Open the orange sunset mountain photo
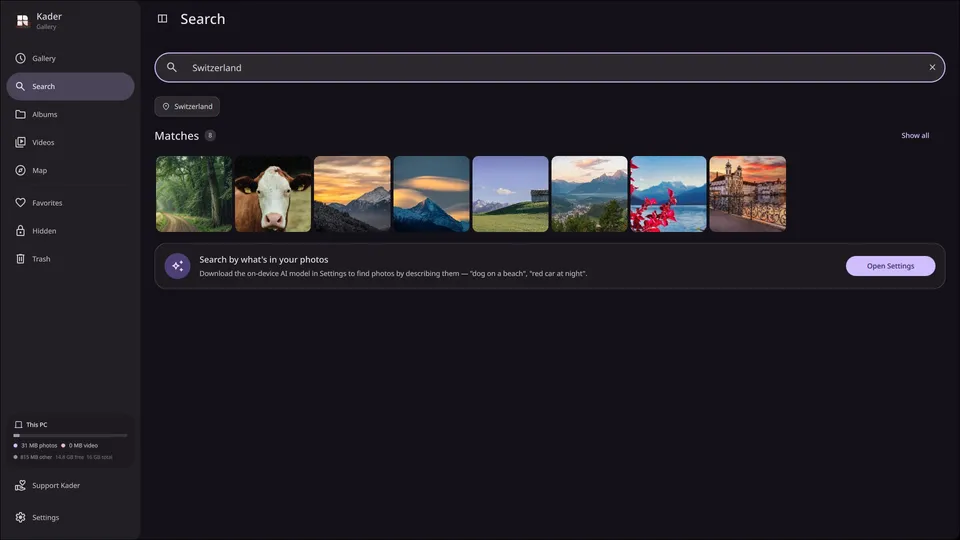 (x=352, y=194)
